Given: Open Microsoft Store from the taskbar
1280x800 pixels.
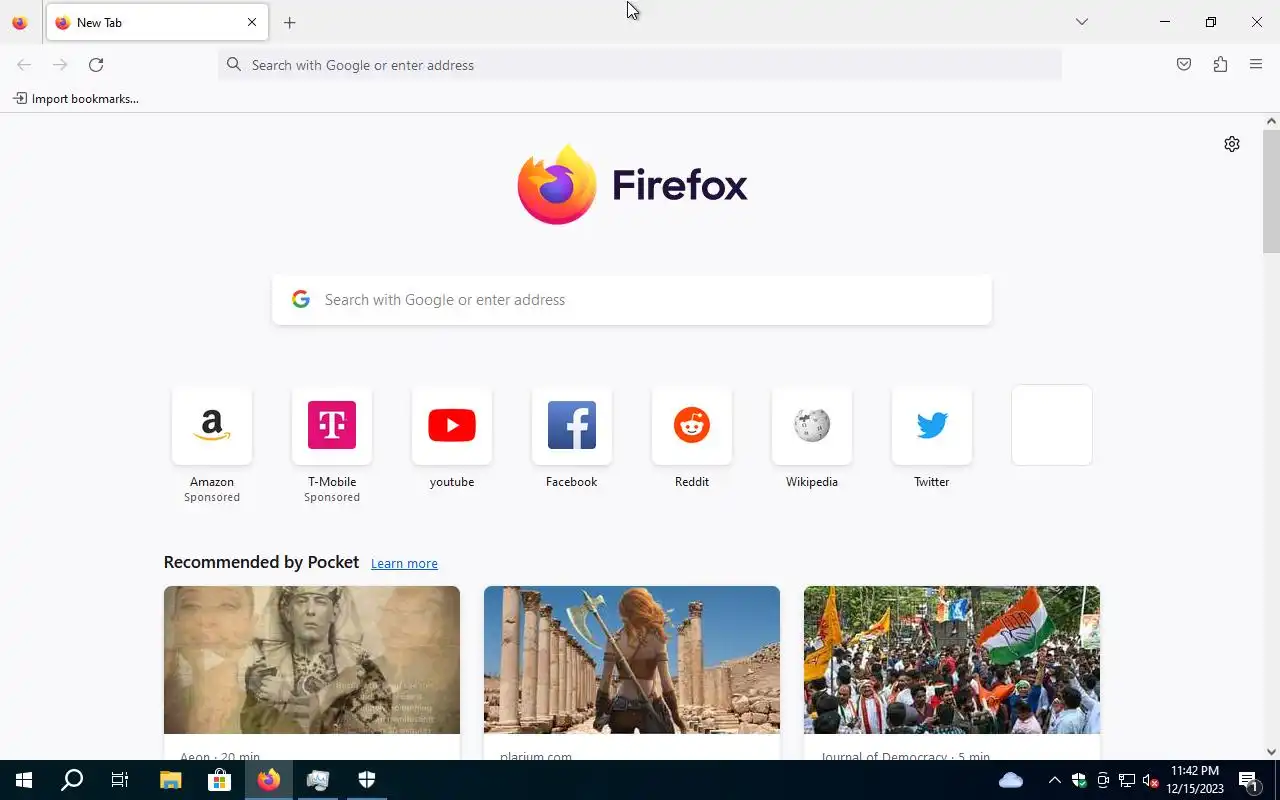Looking at the screenshot, I should (x=220, y=780).
